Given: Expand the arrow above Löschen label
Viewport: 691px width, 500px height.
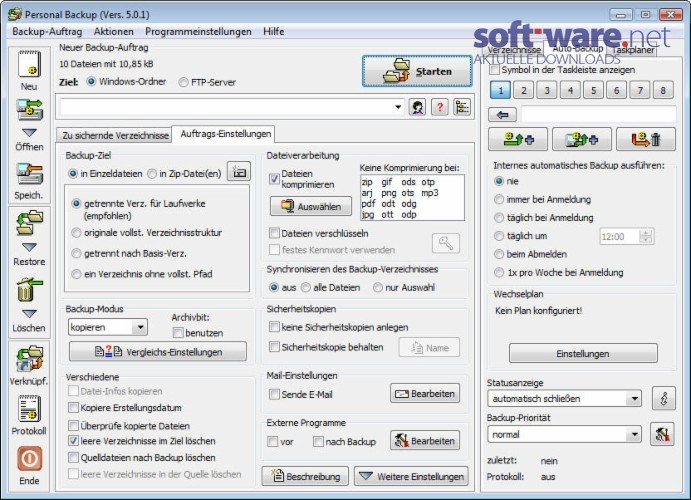Looking at the screenshot, I should (29, 314).
